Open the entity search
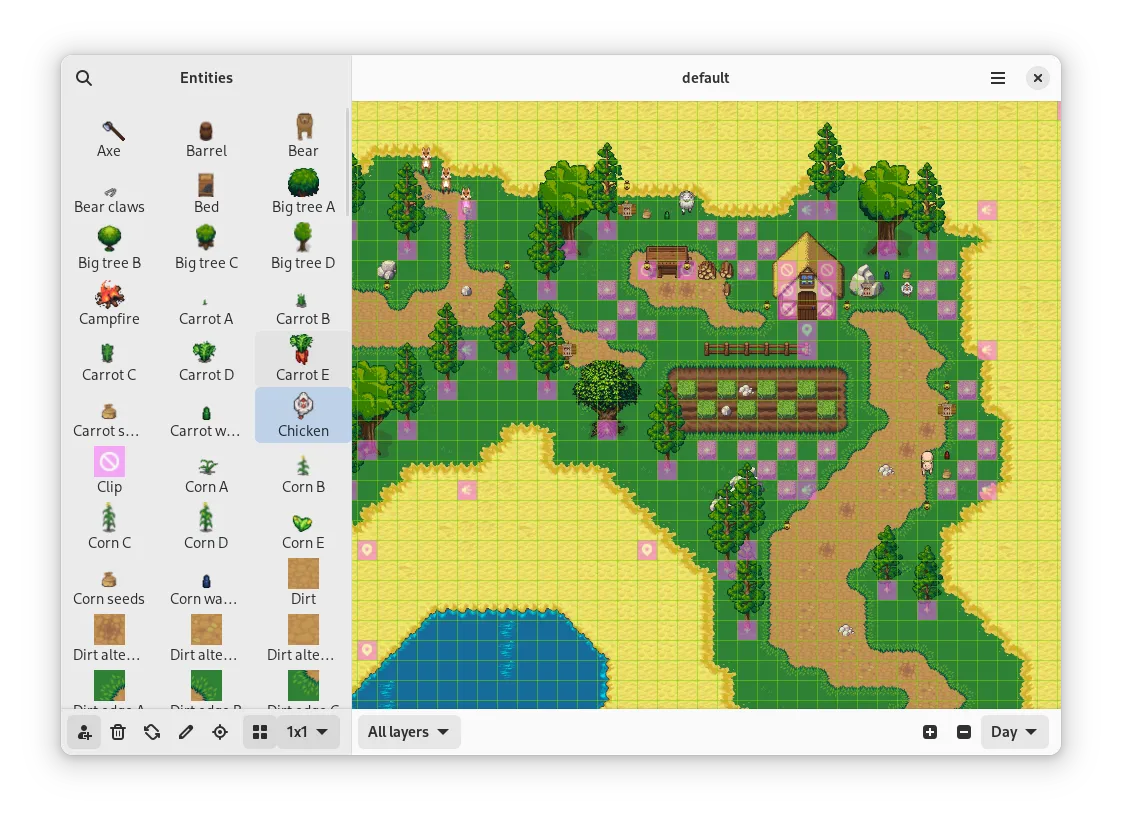Image resolution: width=1122 pixels, height=822 pixels. pyautogui.click(x=84, y=78)
